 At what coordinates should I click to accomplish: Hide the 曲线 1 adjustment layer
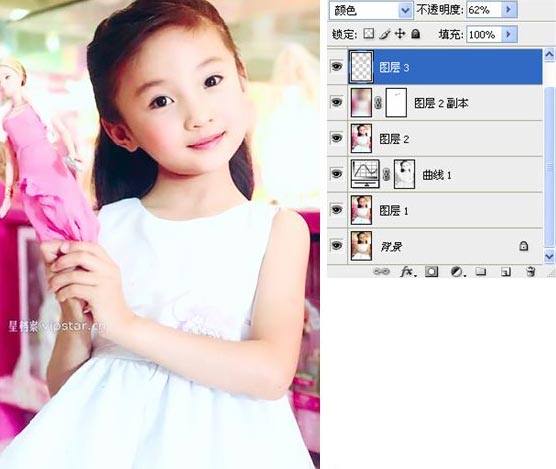(x=337, y=174)
